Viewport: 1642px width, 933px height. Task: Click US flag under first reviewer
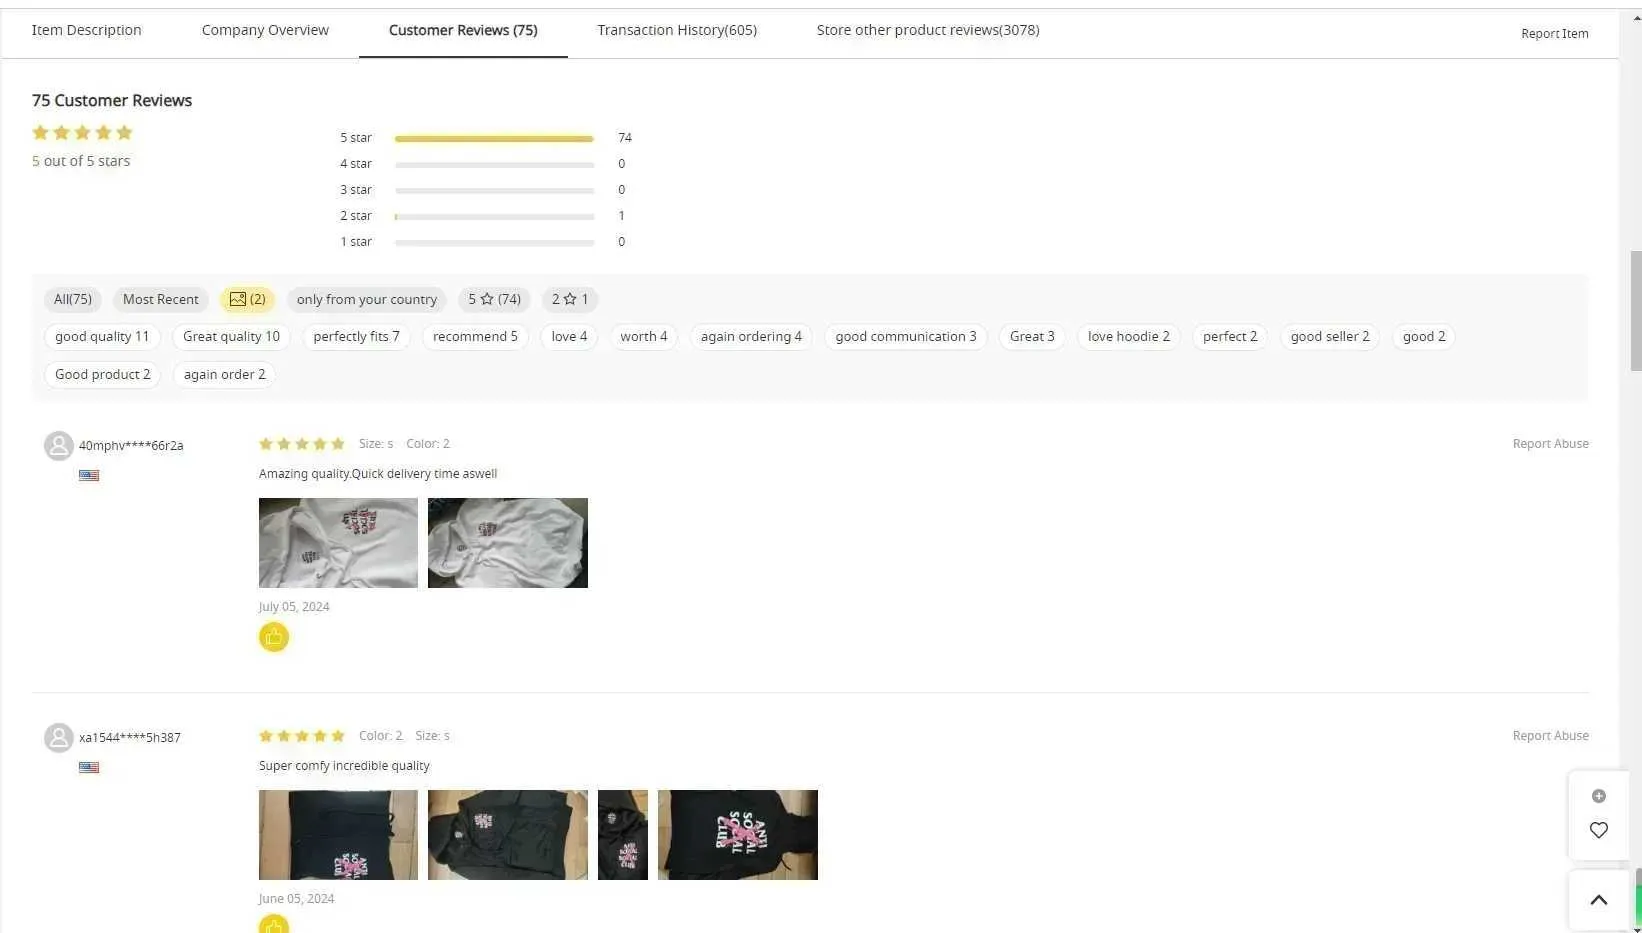(x=89, y=476)
